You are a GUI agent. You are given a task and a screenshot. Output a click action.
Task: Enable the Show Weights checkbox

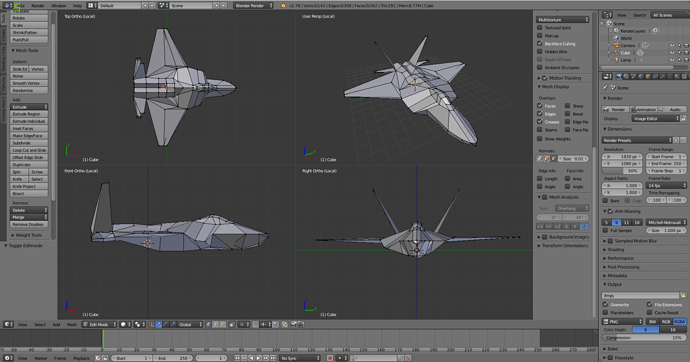pyautogui.click(x=540, y=139)
